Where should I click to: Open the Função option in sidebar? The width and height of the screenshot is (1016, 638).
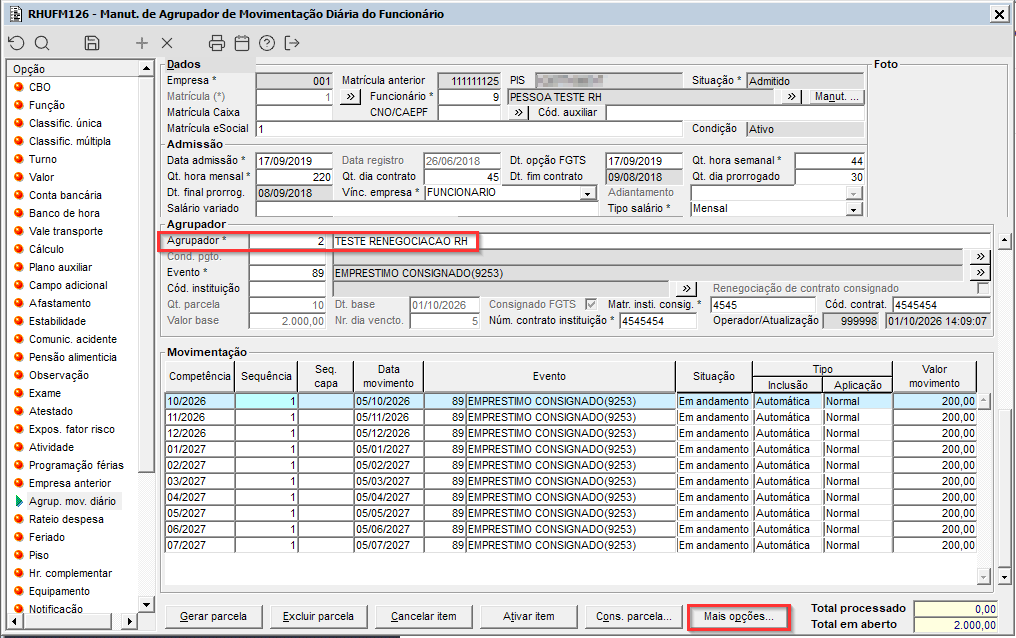pyautogui.click(x=47, y=105)
